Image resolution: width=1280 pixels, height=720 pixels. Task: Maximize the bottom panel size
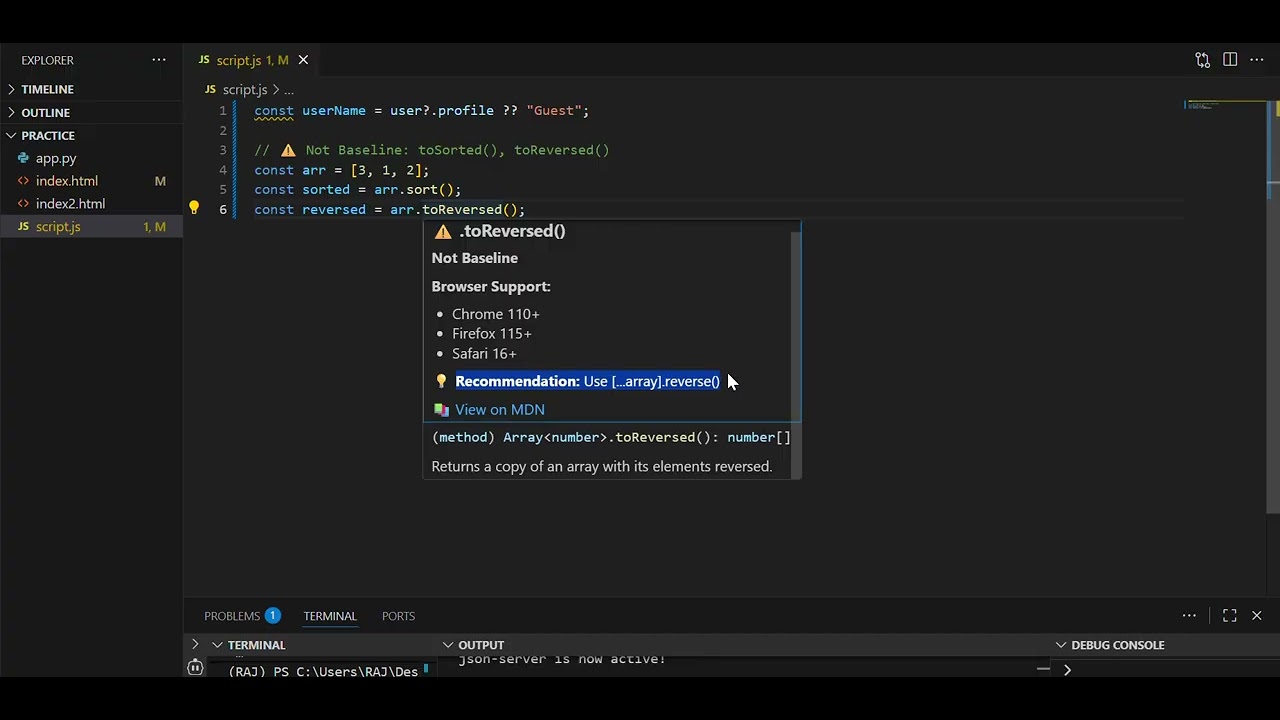coord(1230,616)
